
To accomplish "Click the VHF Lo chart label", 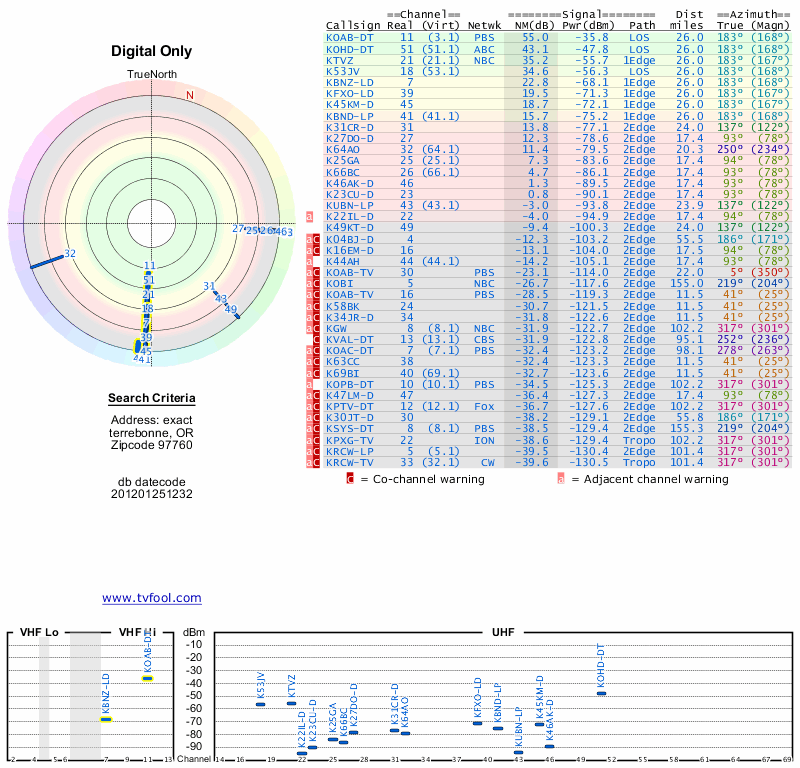I will click(x=39, y=632).
